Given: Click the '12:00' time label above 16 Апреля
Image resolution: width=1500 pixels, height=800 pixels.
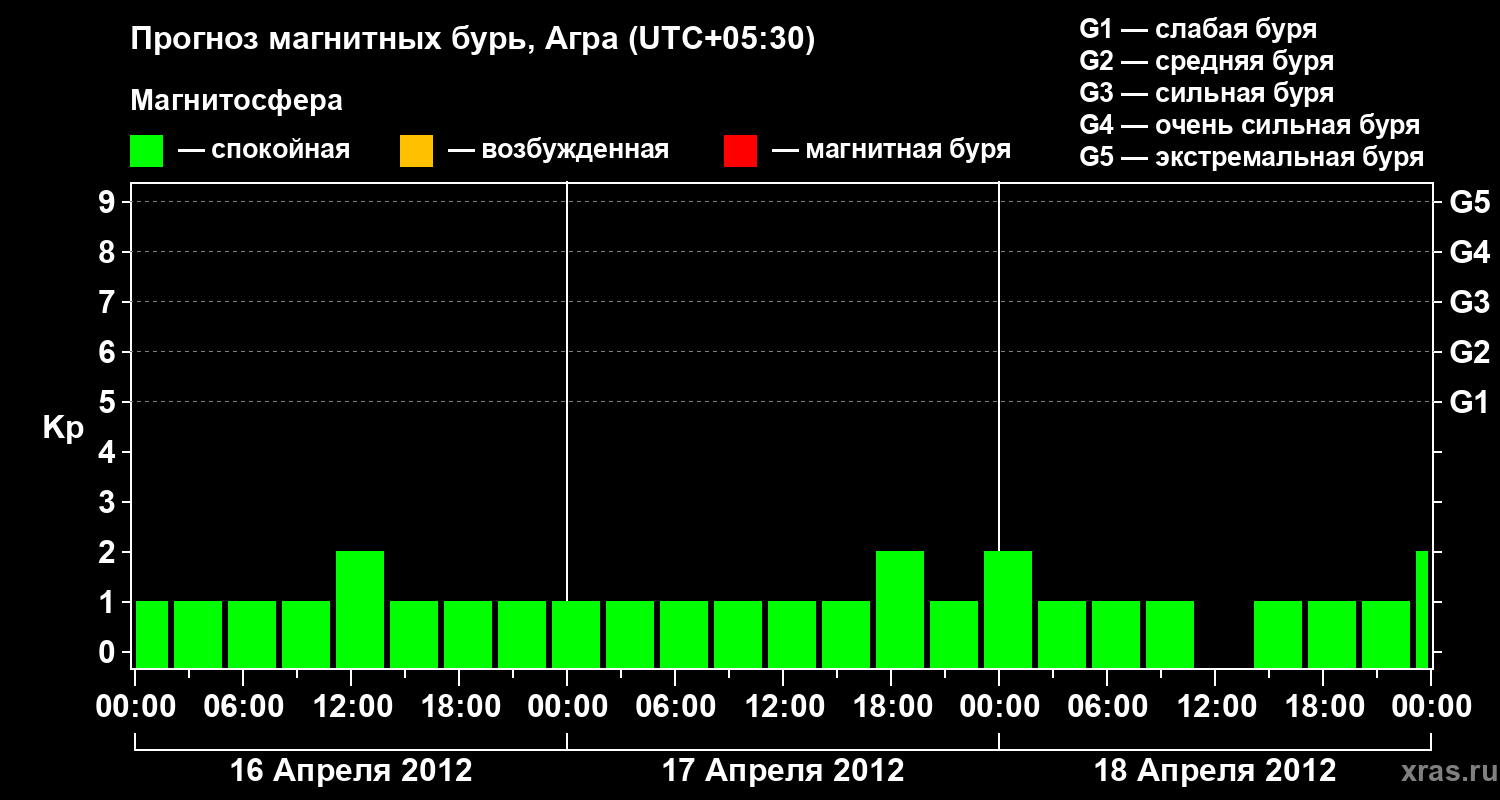Looking at the screenshot, I should (x=351, y=707).
